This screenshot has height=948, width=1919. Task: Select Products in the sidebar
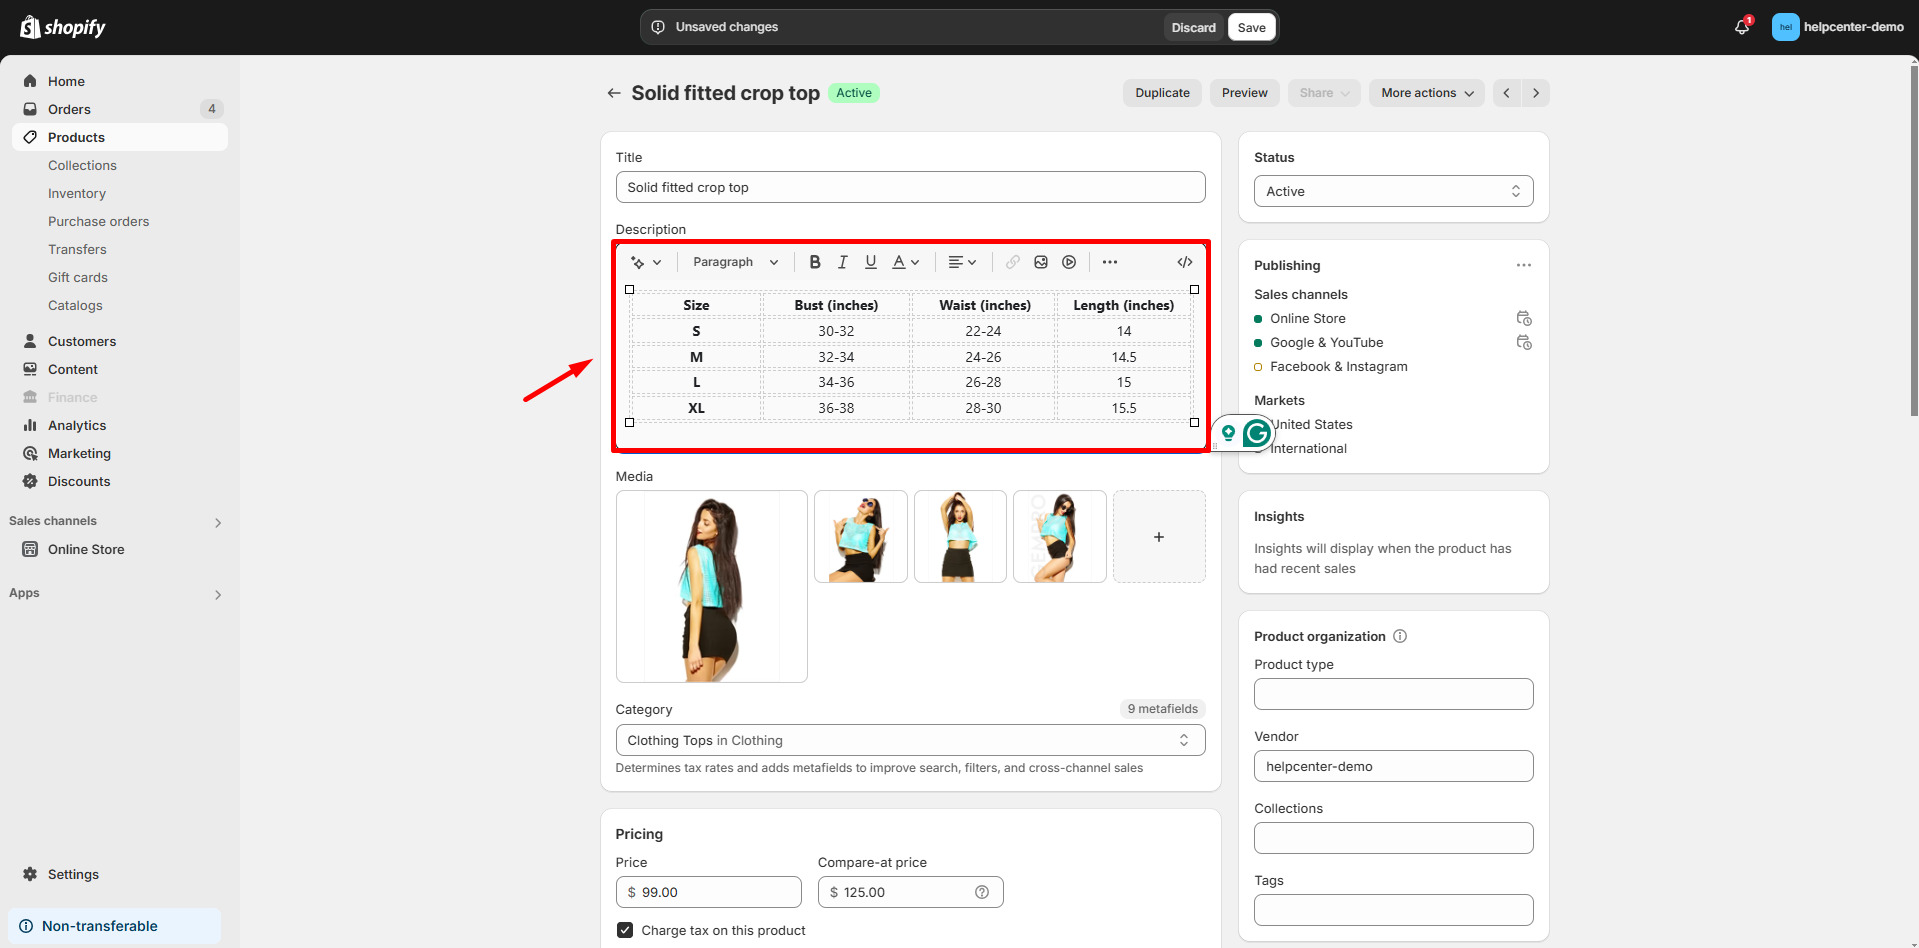tap(75, 137)
